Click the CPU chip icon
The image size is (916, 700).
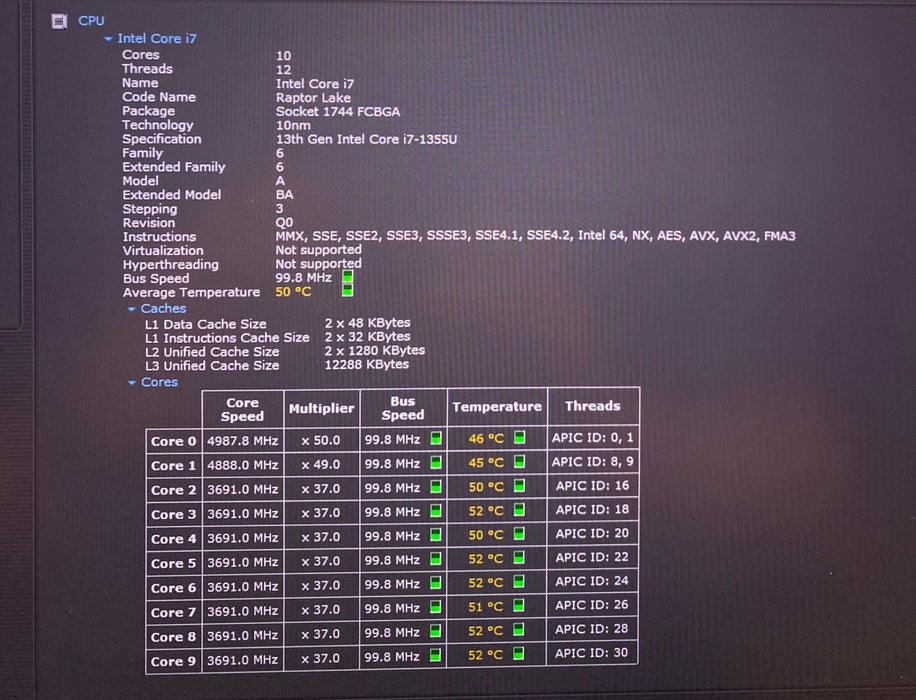[x=59, y=22]
